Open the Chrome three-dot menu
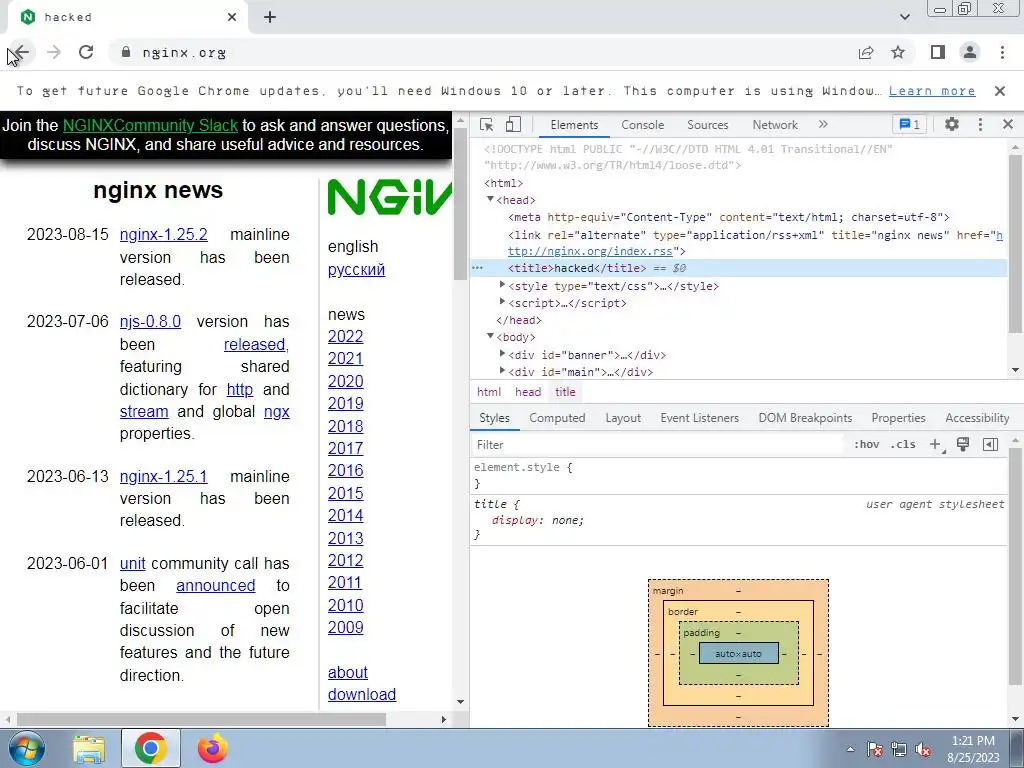 [x=1002, y=52]
